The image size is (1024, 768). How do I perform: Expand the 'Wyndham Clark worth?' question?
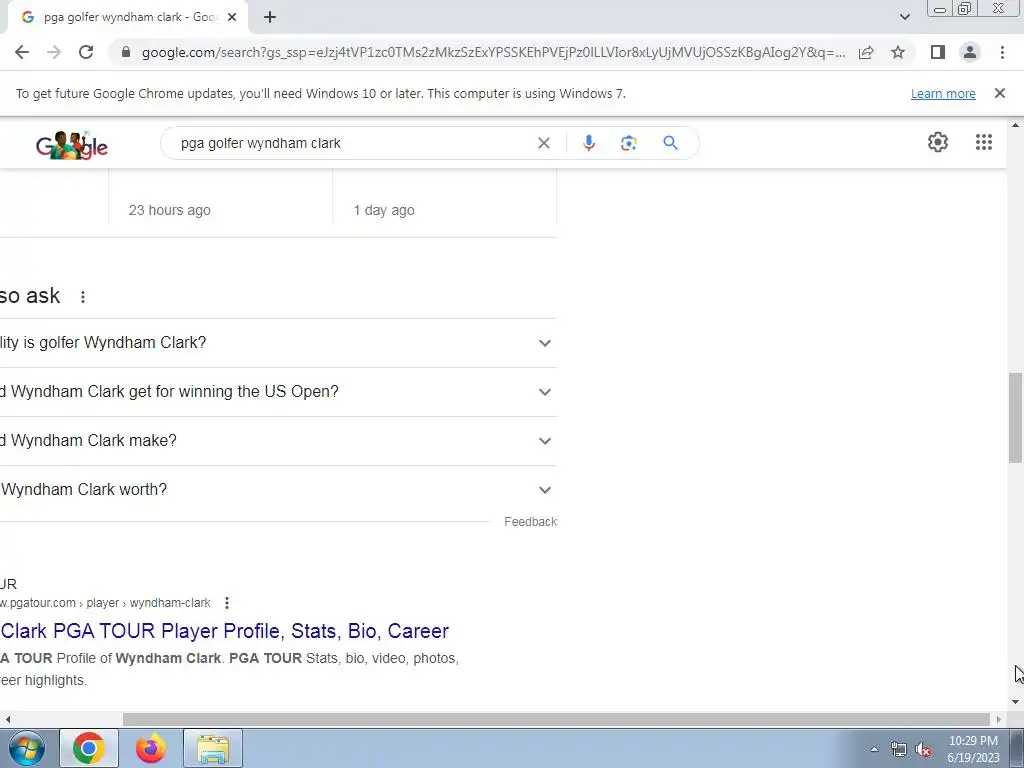pos(278,490)
